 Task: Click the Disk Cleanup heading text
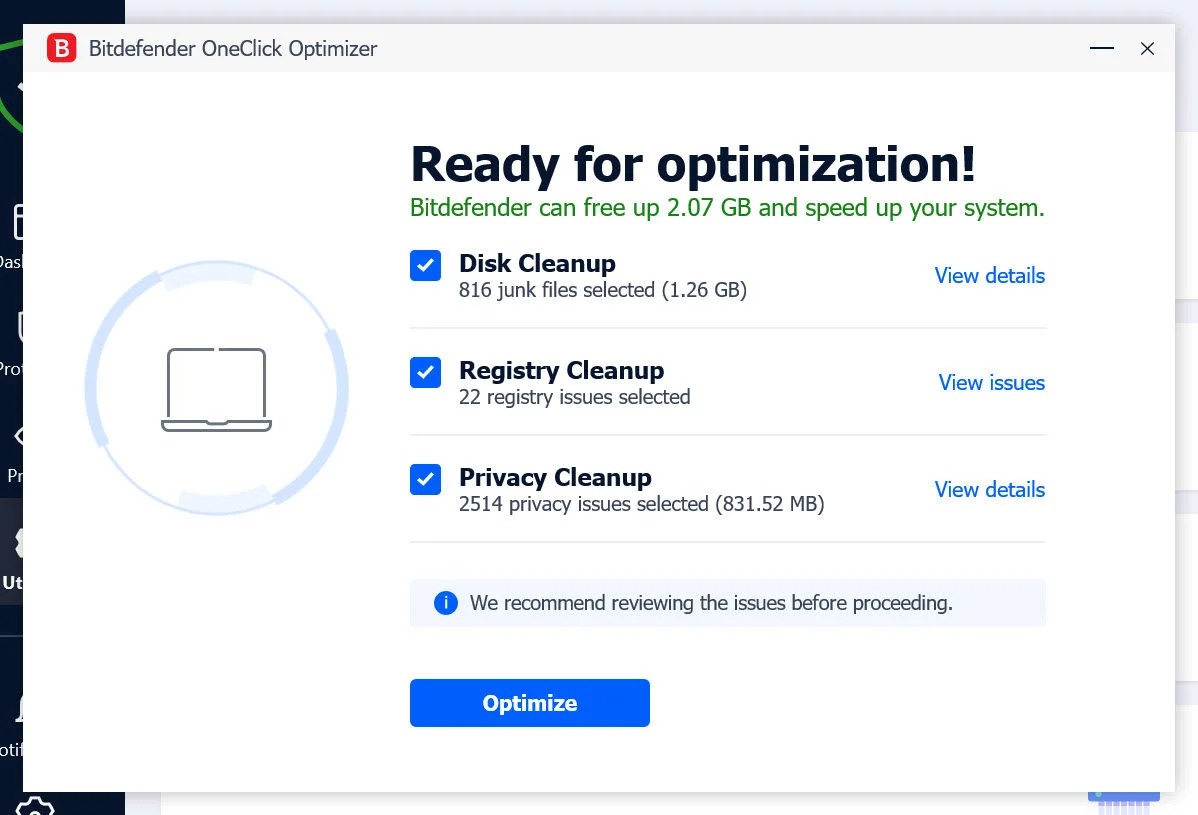tap(537, 264)
